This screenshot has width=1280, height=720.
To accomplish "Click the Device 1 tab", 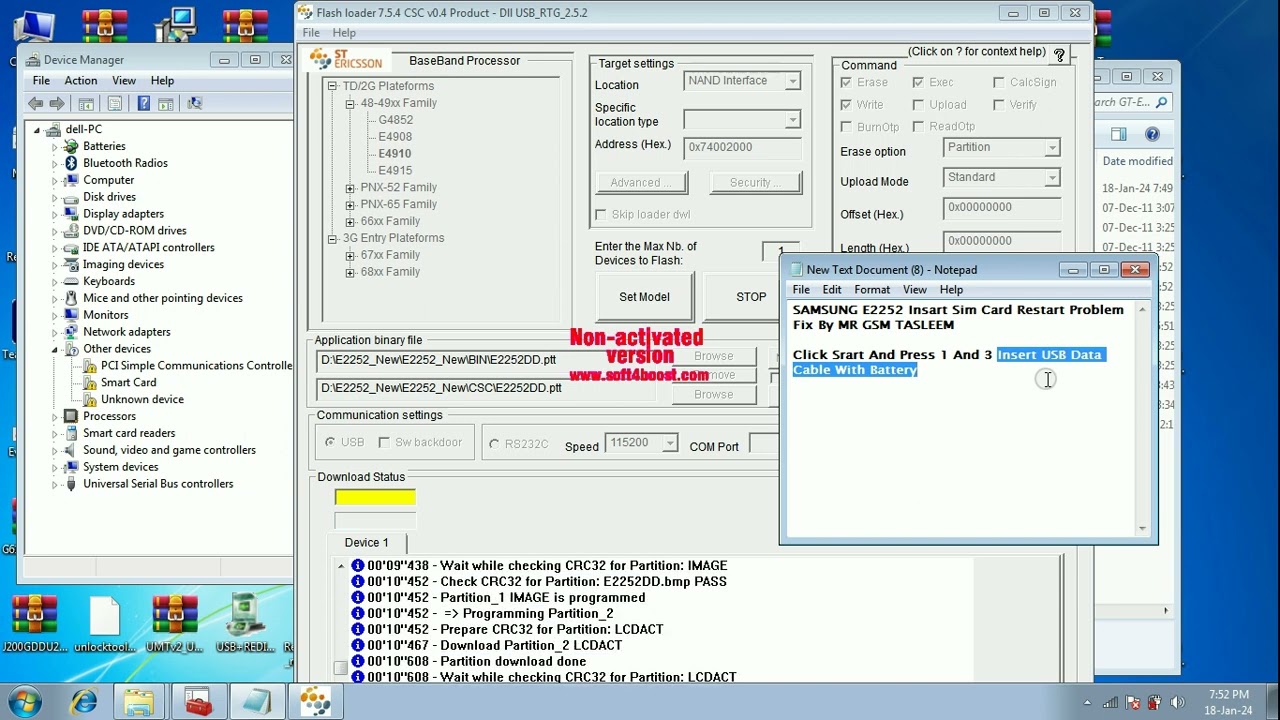I will click(367, 543).
